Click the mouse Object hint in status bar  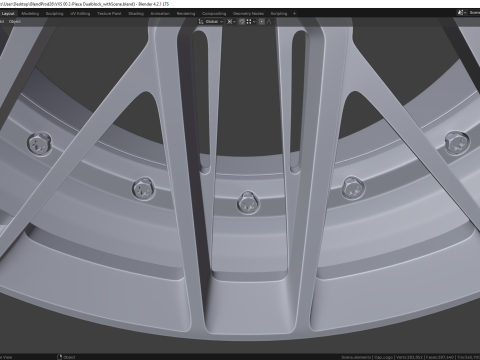(66, 357)
